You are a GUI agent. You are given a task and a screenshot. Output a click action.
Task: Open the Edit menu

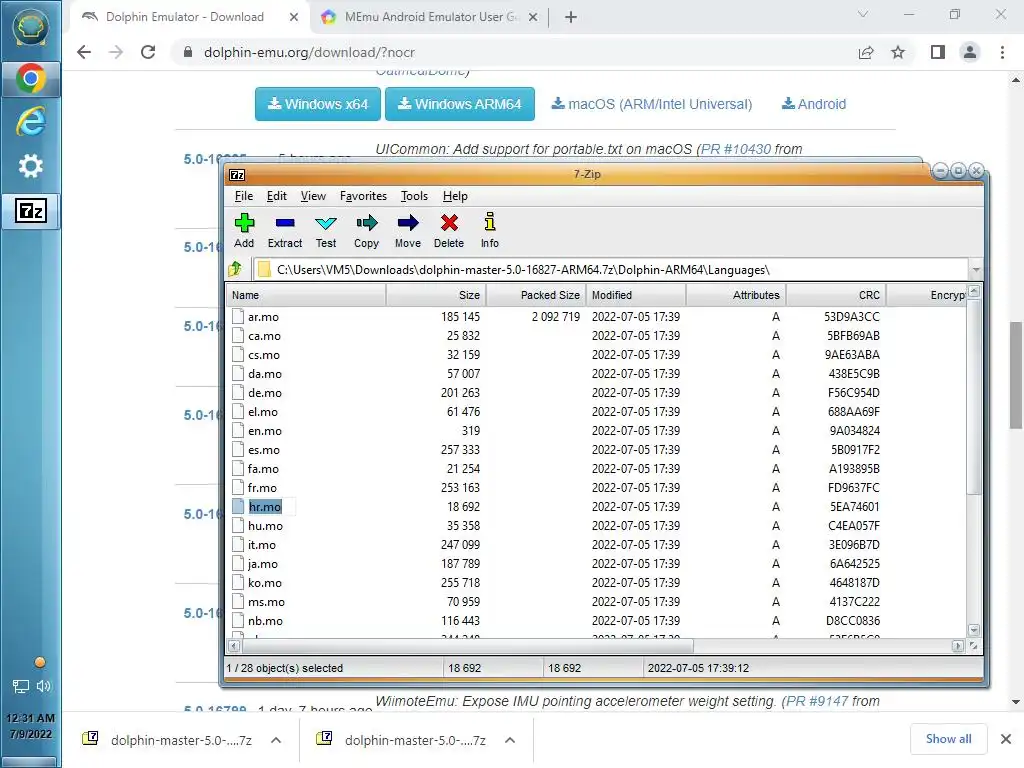276,196
